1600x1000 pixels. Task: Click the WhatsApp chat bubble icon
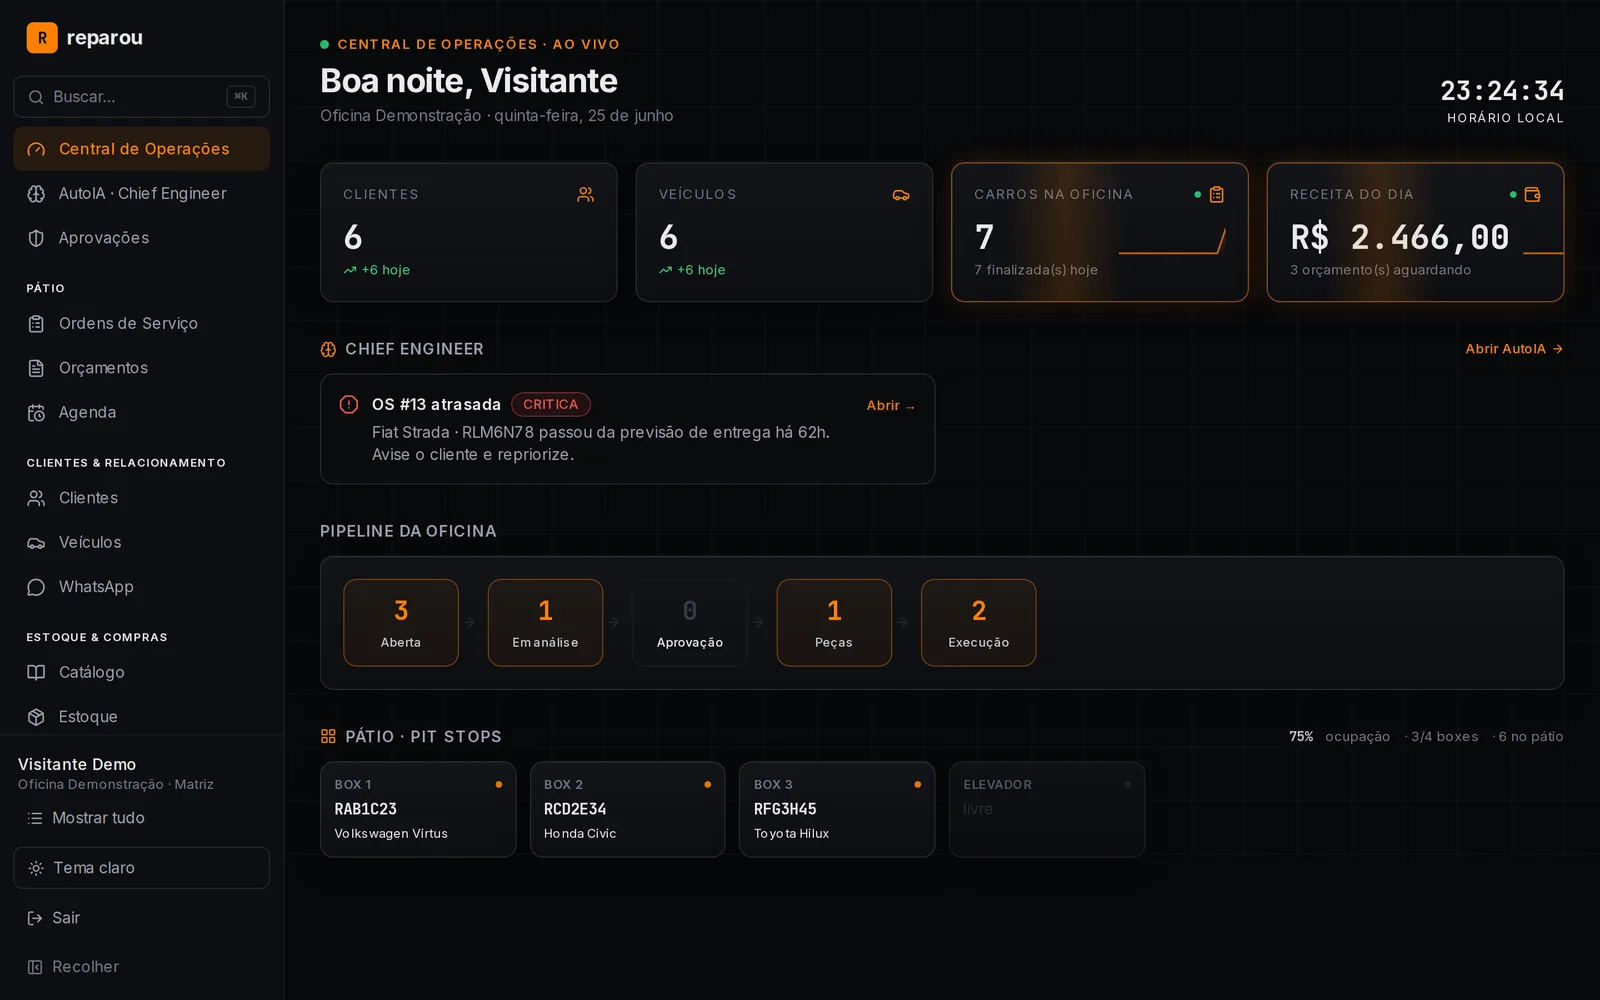pyautogui.click(x=36, y=587)
